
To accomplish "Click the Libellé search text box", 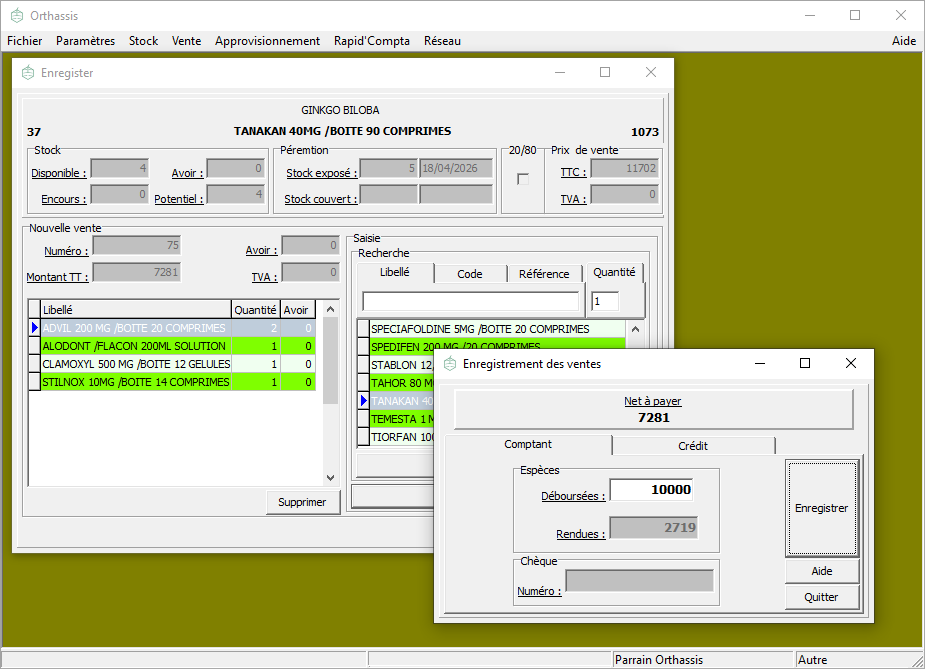I will [471, 301].
